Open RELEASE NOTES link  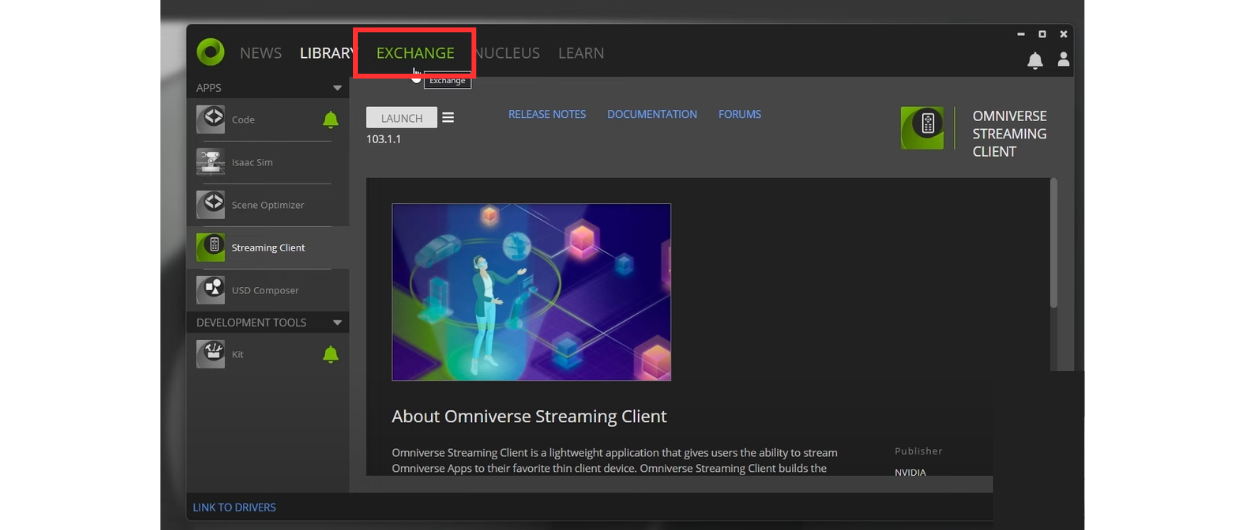(547, 114)
